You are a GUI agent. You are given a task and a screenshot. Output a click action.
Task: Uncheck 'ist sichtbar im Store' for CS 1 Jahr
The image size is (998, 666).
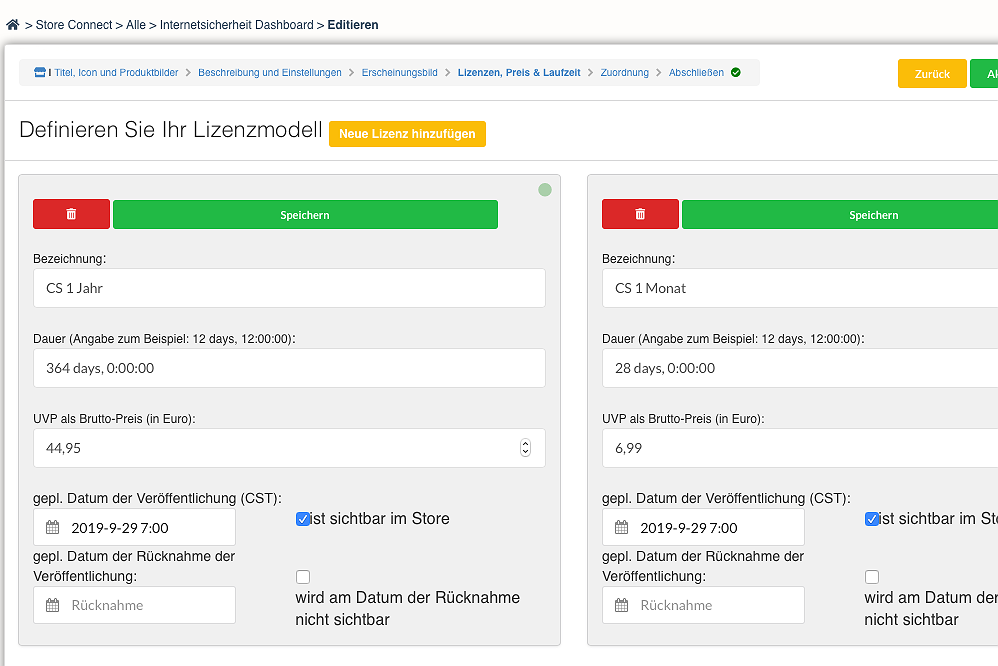tap(303, 519)
